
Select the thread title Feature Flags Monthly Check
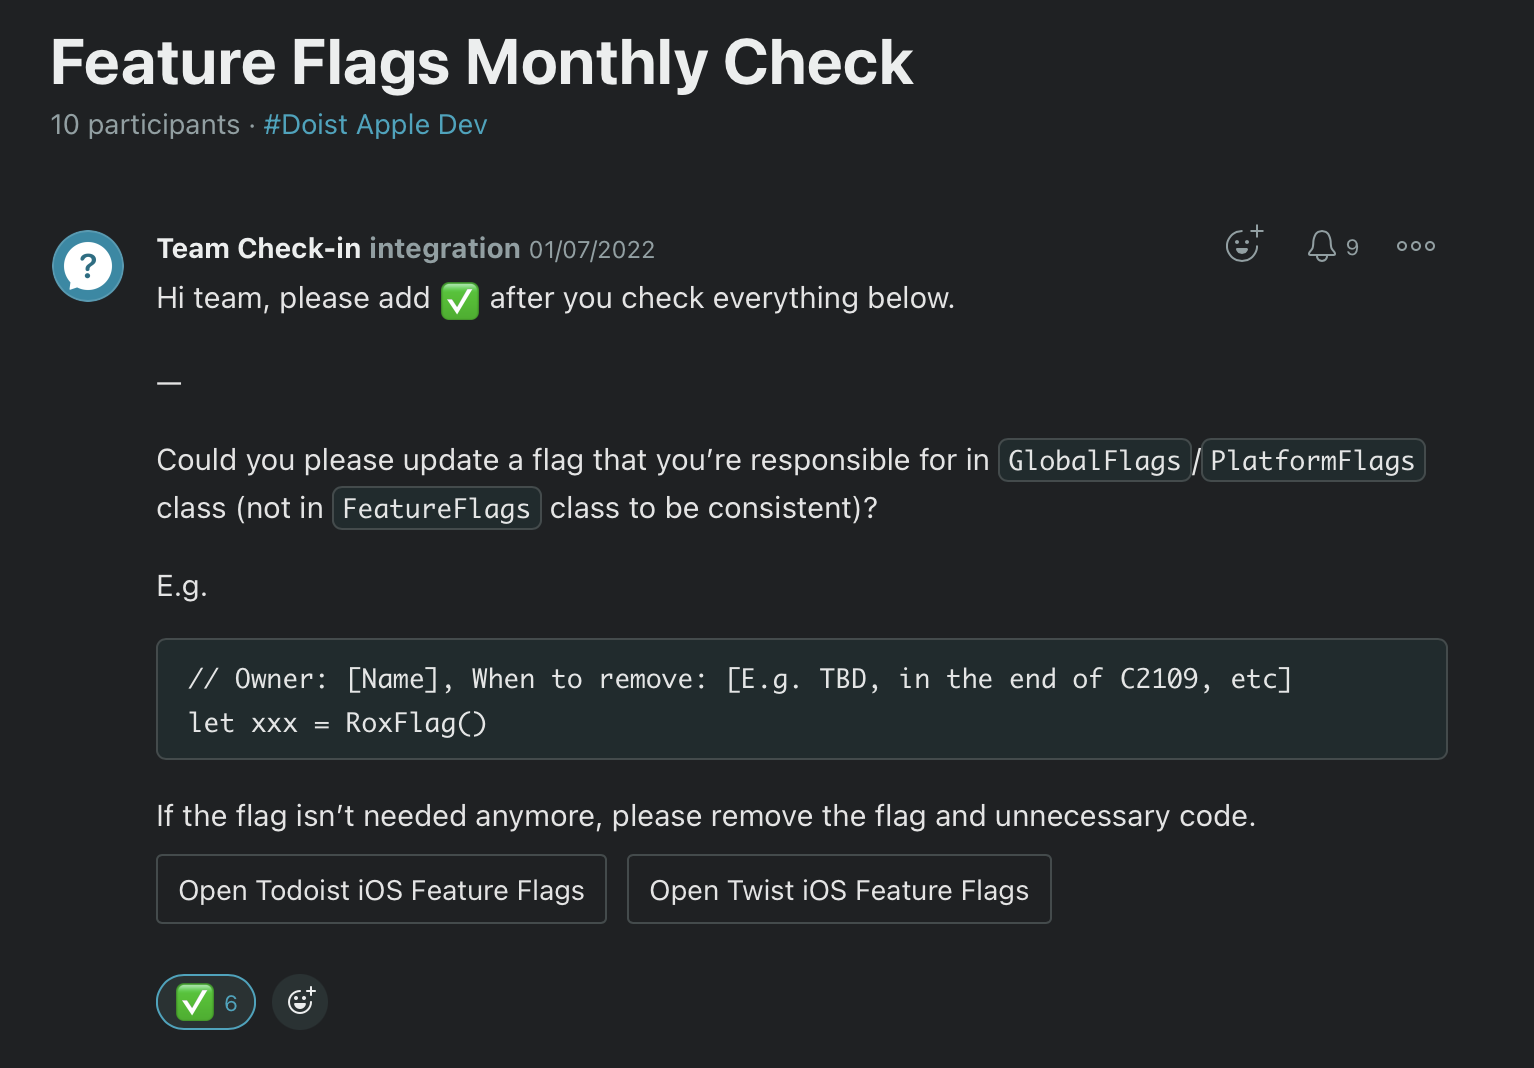pyautogui.click(x=482, y=62)
